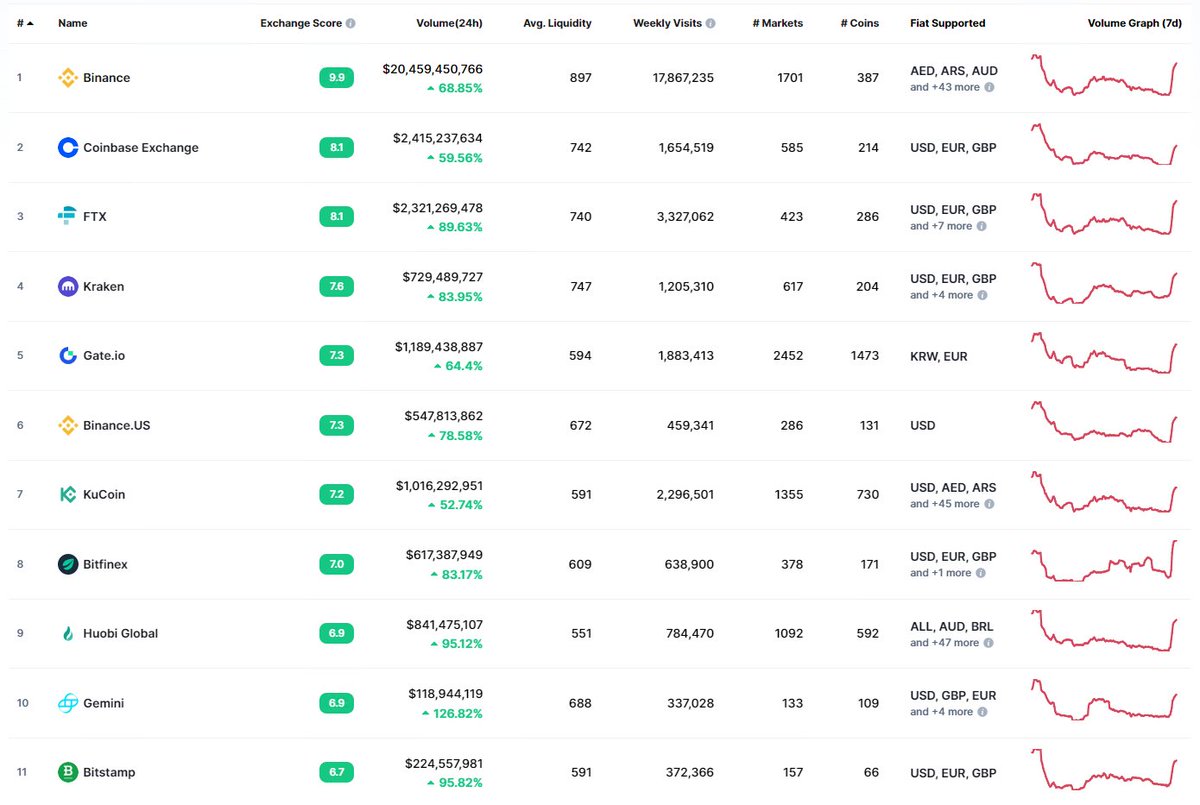Viewport: 1200px width, 805px height.
Task: Sort table by # Coins header
Action: (860, 23)
